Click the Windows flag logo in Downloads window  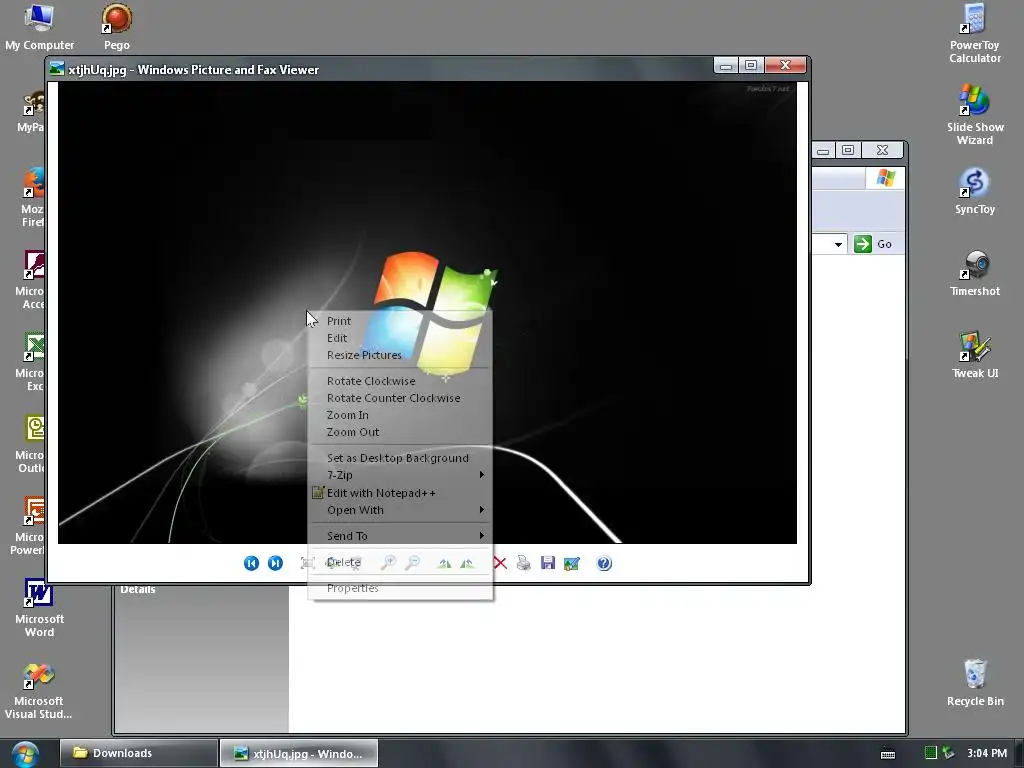click(886, 178)
